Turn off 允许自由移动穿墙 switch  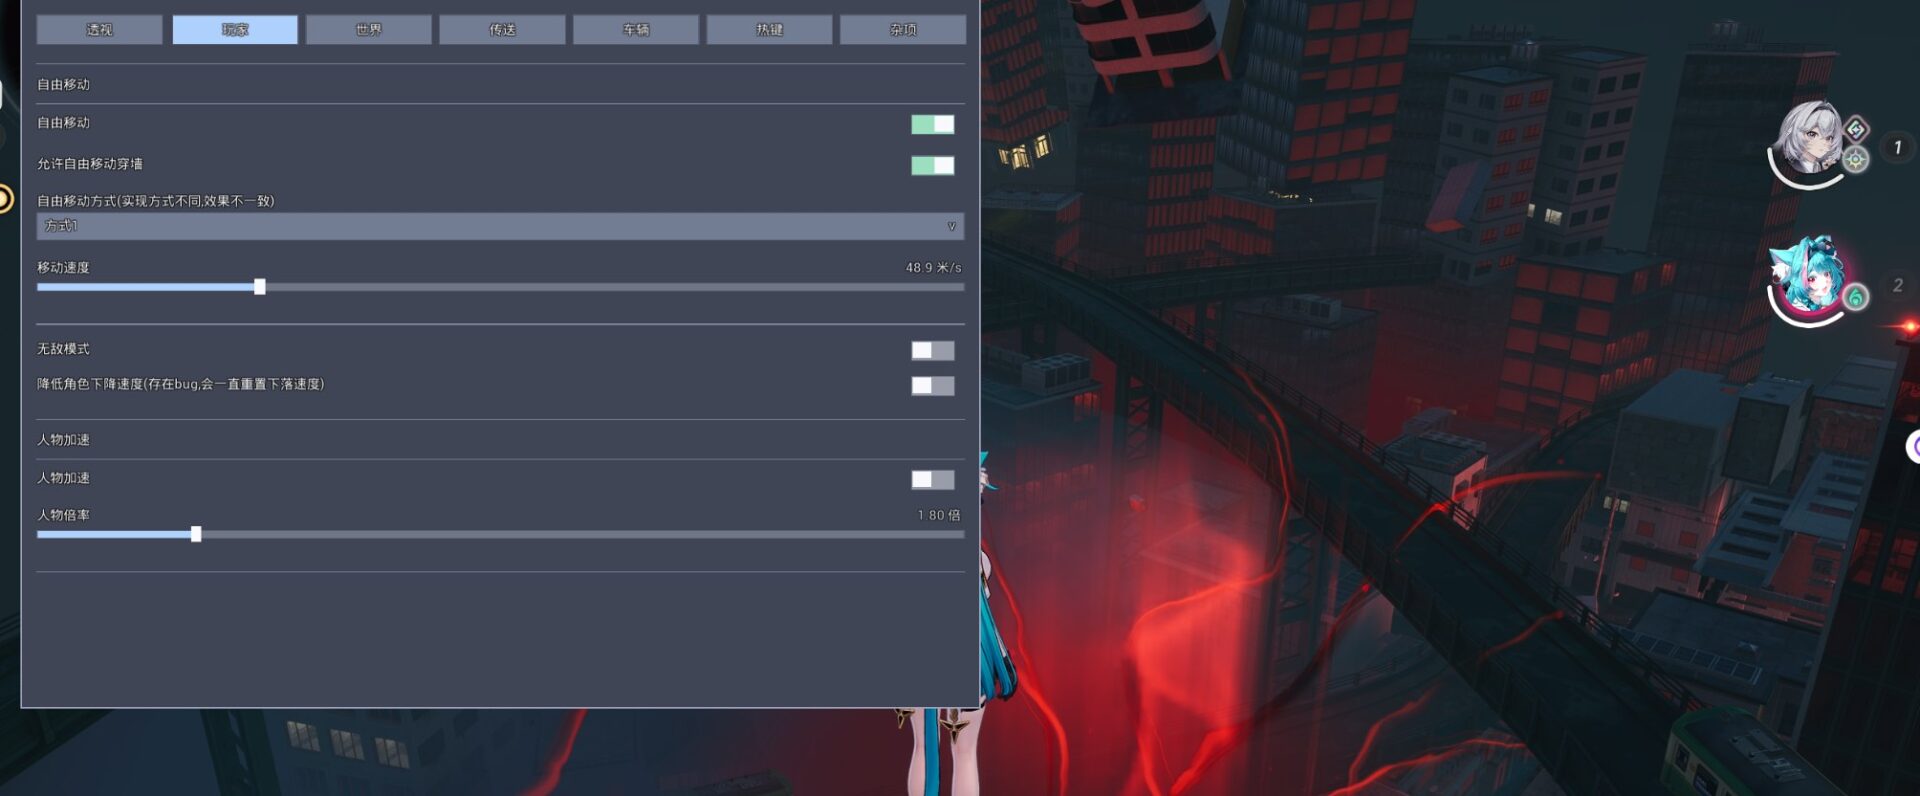(x=932, y=165)
